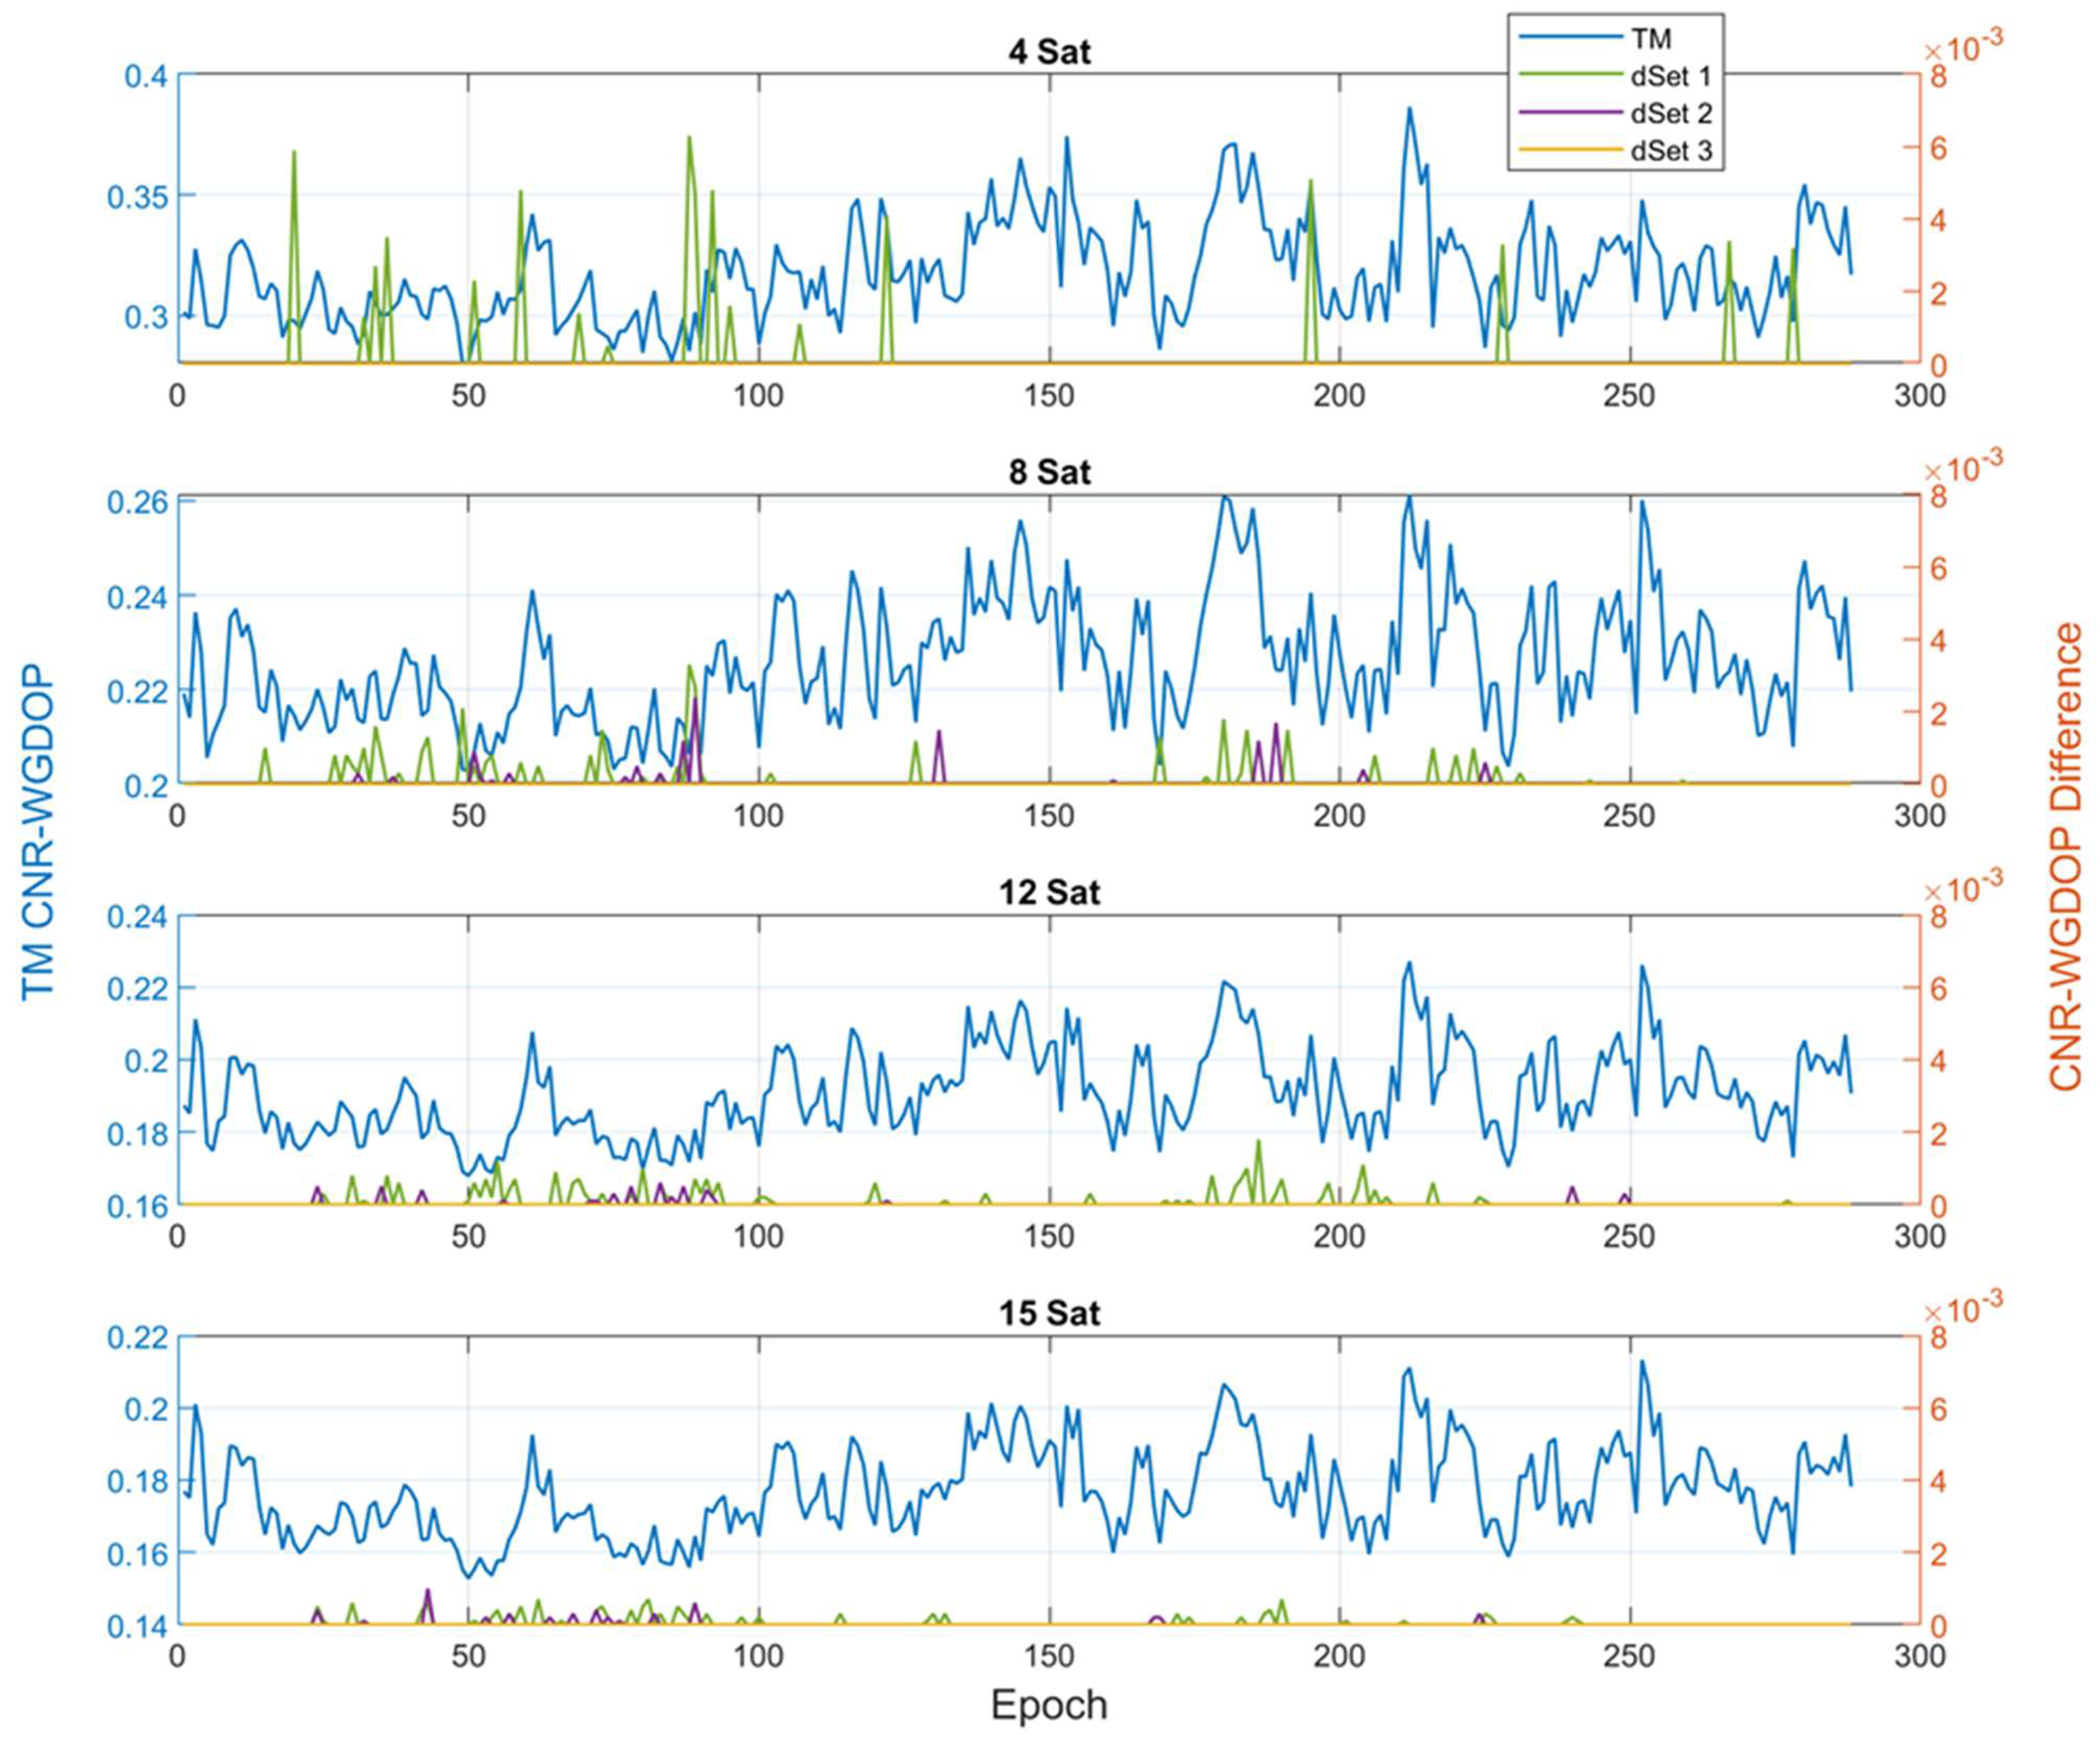This screenshot has width=2100, height=1744.
Task: Select the '4 Sat' subplot title
Action: tap(1049, 51)
